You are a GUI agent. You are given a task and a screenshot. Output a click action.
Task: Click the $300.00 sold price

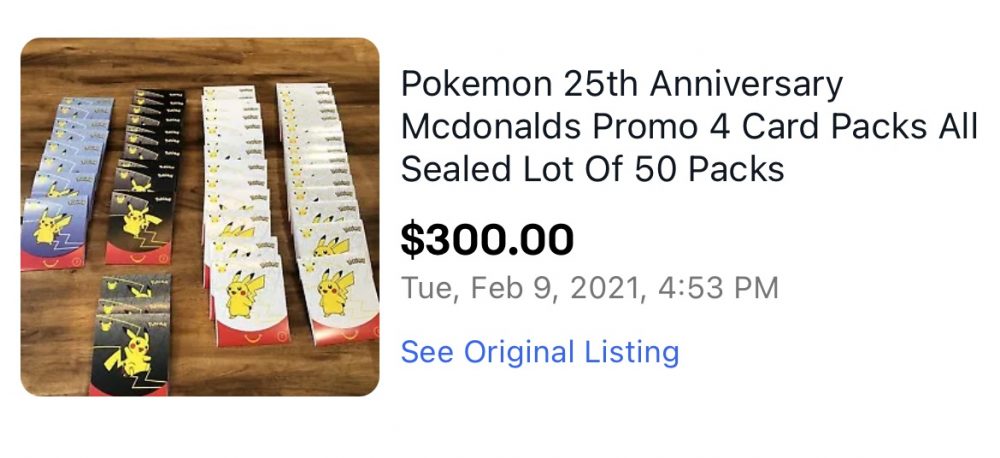coord(487,240)
